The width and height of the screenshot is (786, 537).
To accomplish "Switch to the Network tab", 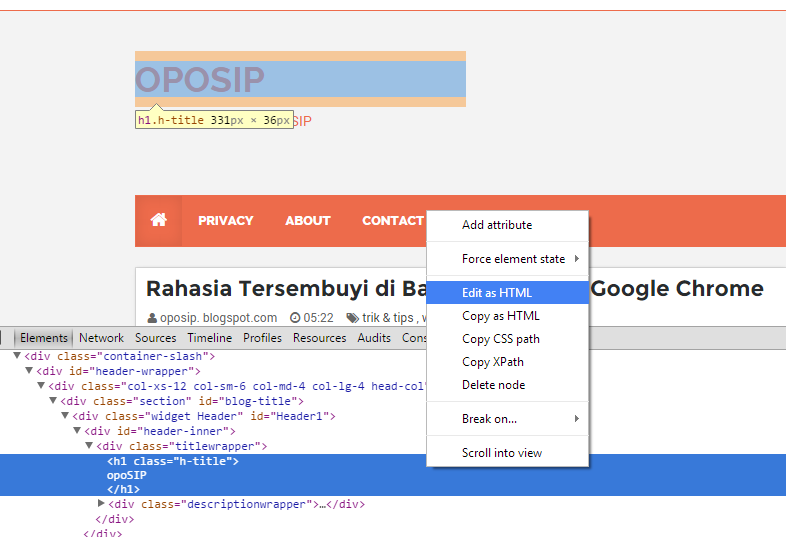I will (x=101, y=338).
